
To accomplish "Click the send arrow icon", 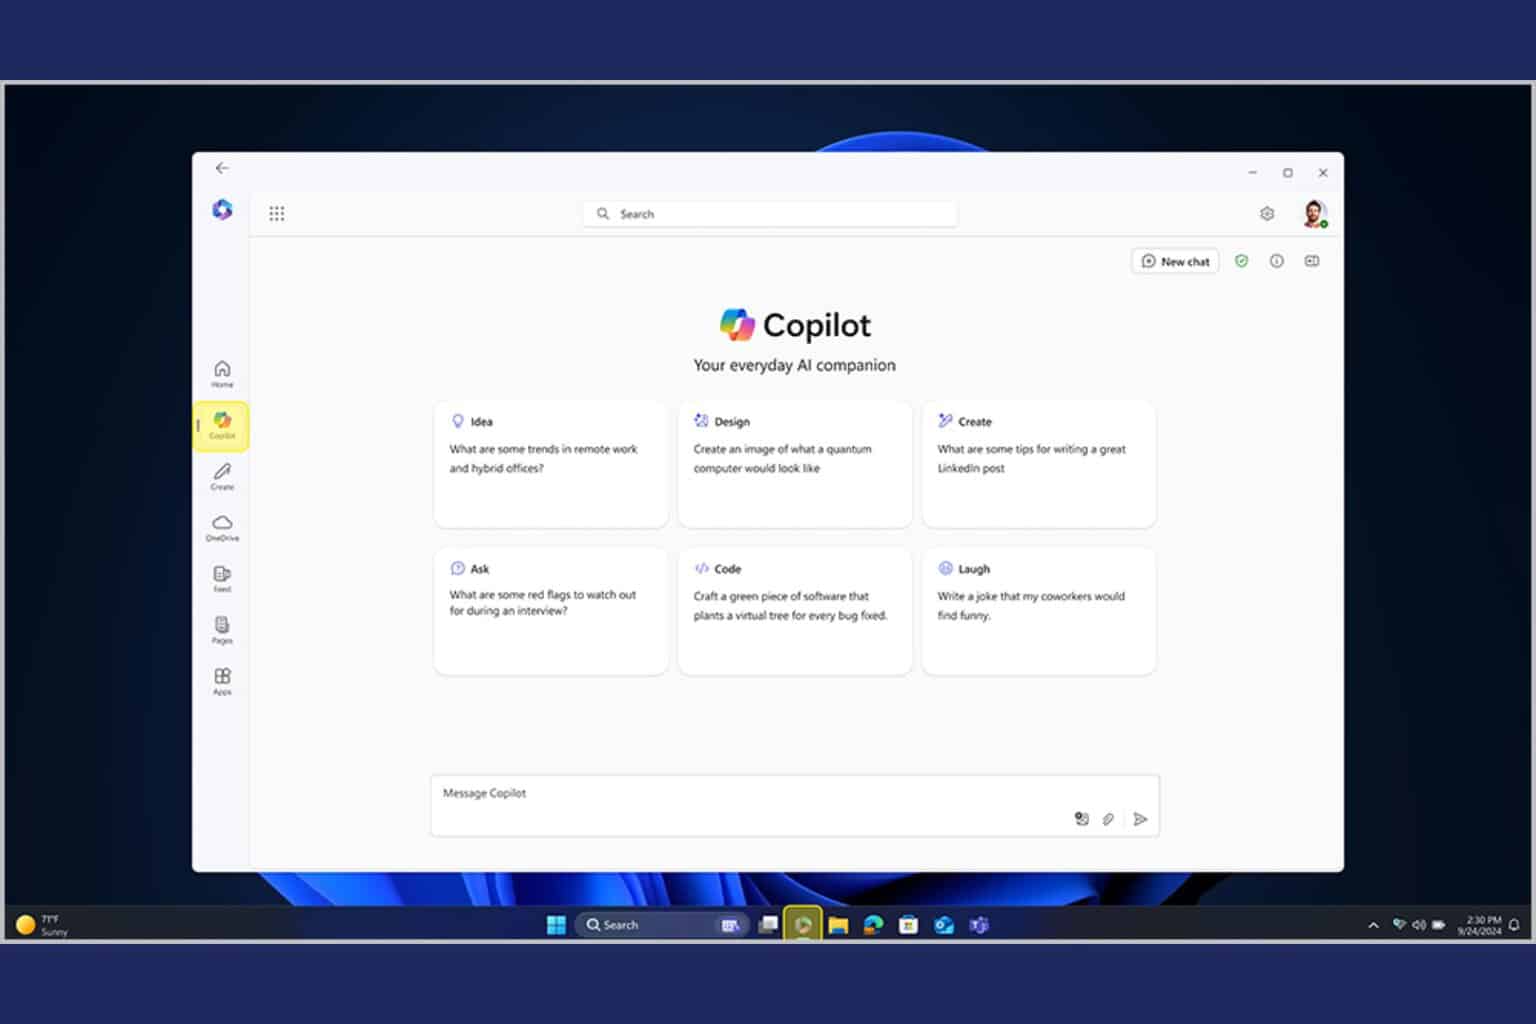I will [x=1140, y=819].
